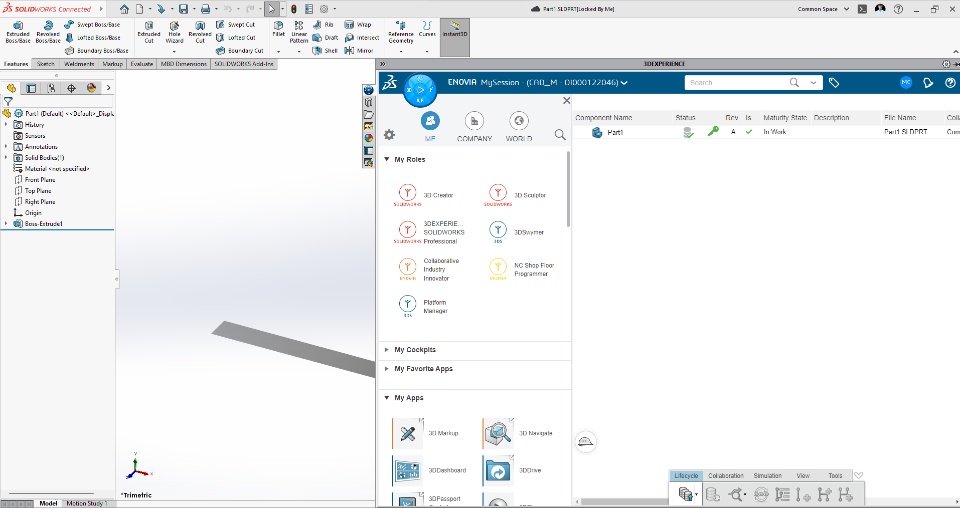The height and width of the screenshot is (508, 960).
Task: Choose the Swept Cut tool
Action: (x=235, y=24)
